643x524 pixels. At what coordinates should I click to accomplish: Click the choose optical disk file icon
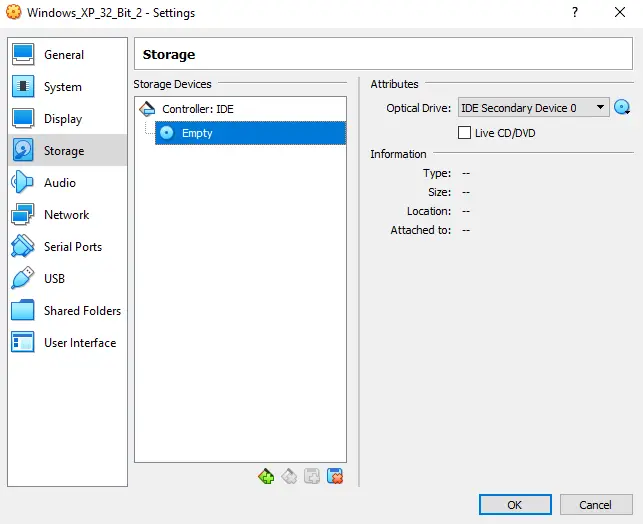coord(622,107)
